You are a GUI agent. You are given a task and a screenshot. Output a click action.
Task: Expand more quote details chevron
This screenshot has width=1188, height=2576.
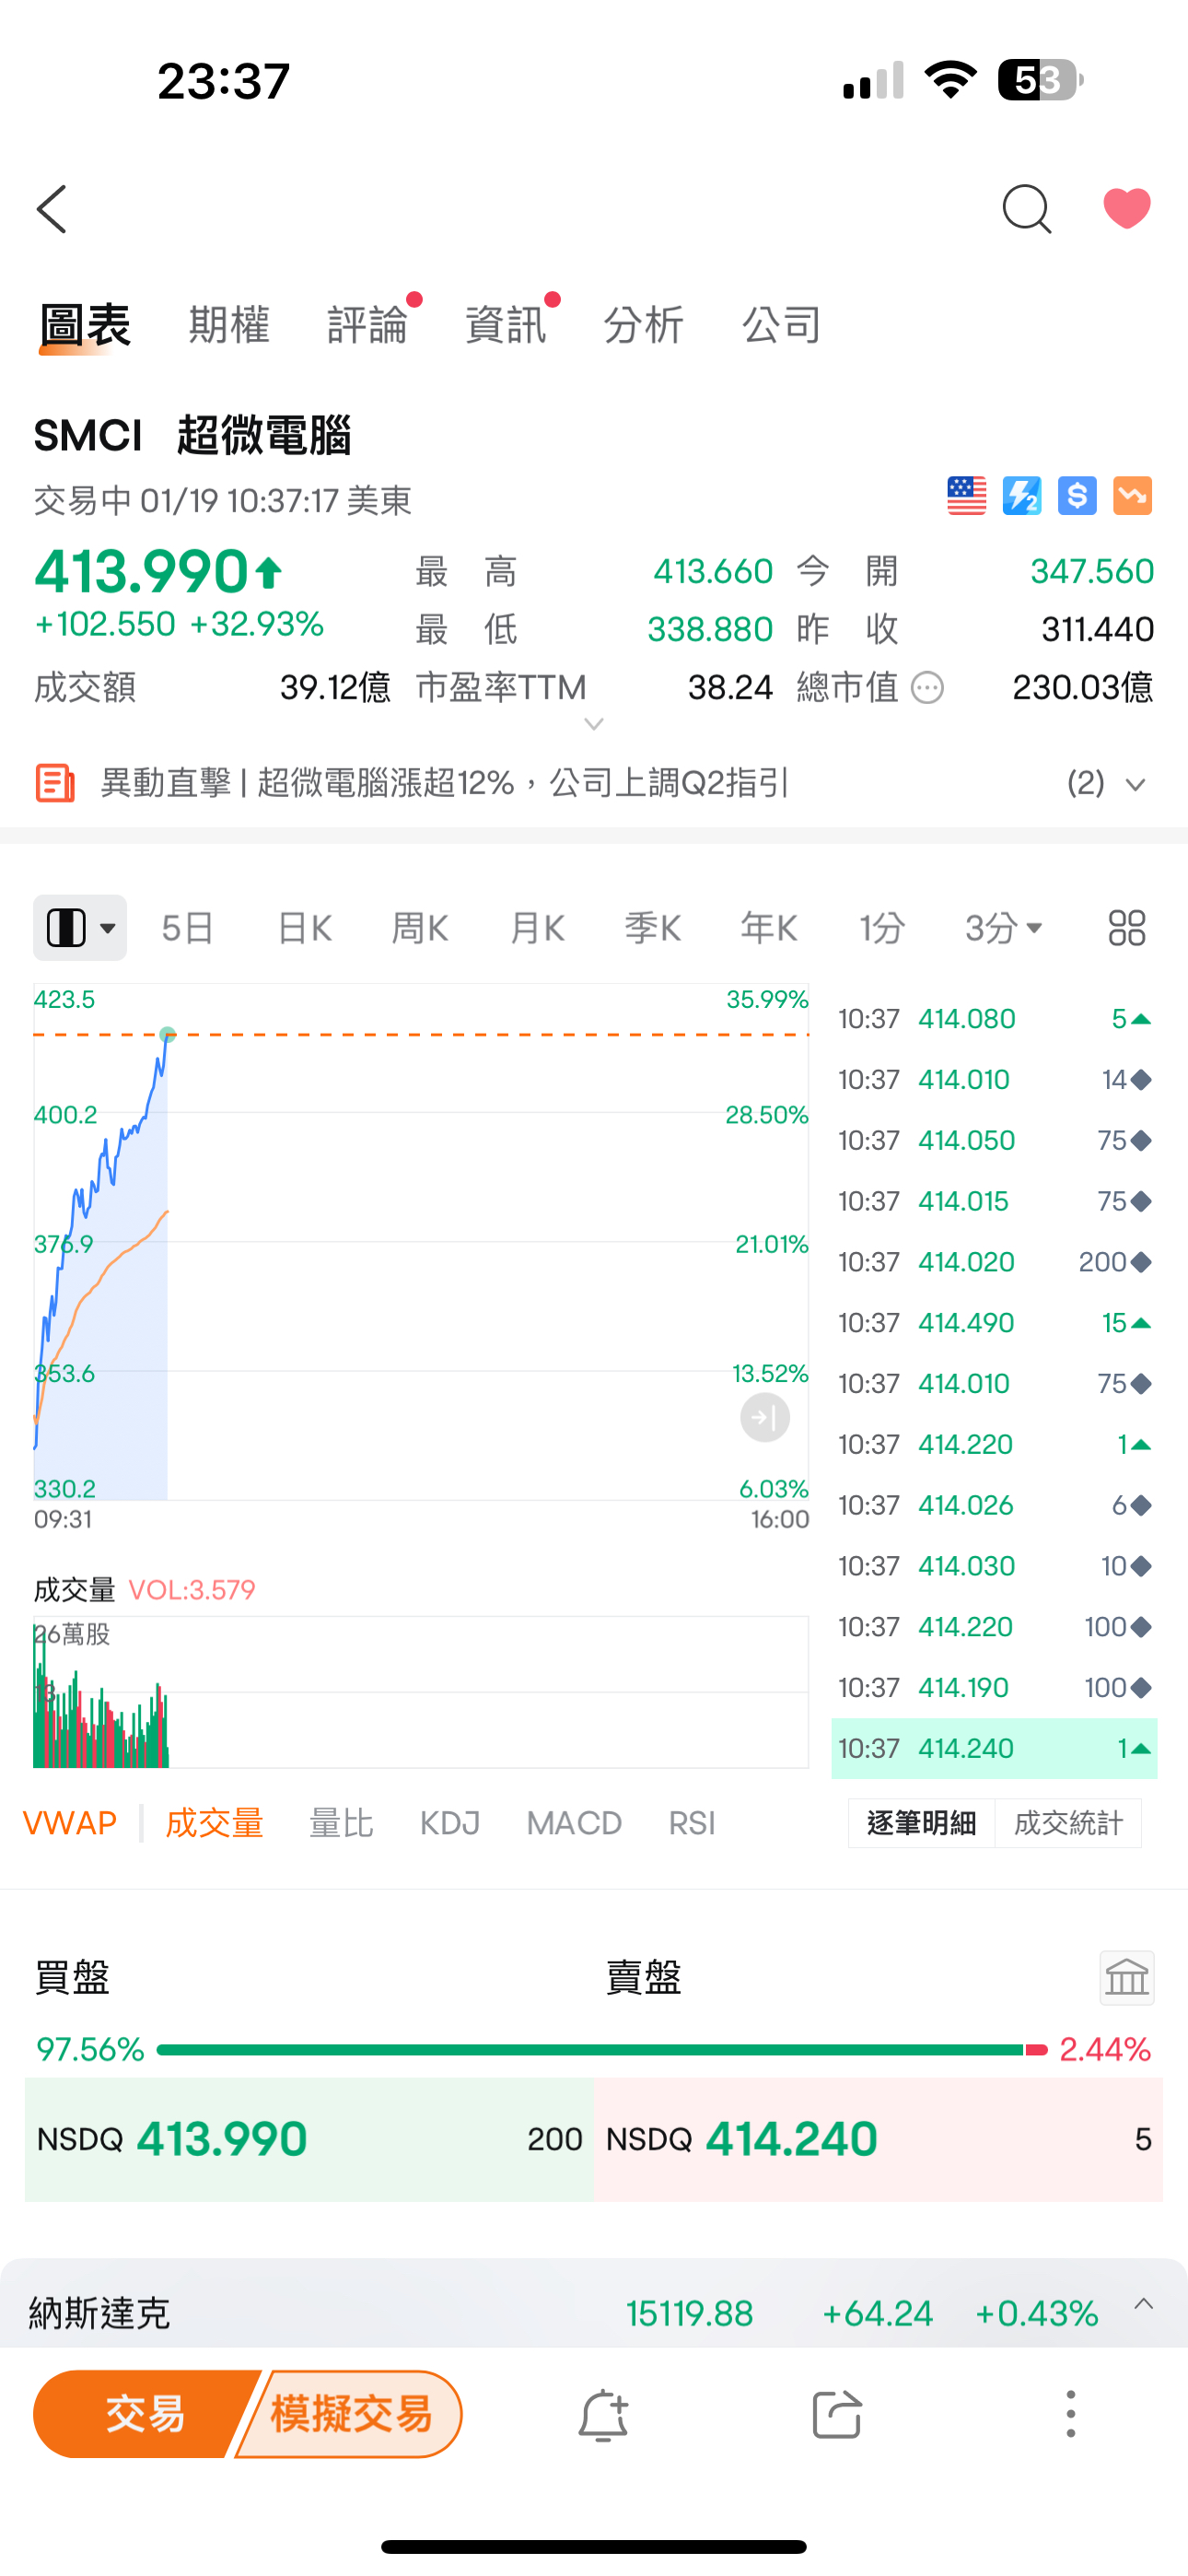coord(594,724)
